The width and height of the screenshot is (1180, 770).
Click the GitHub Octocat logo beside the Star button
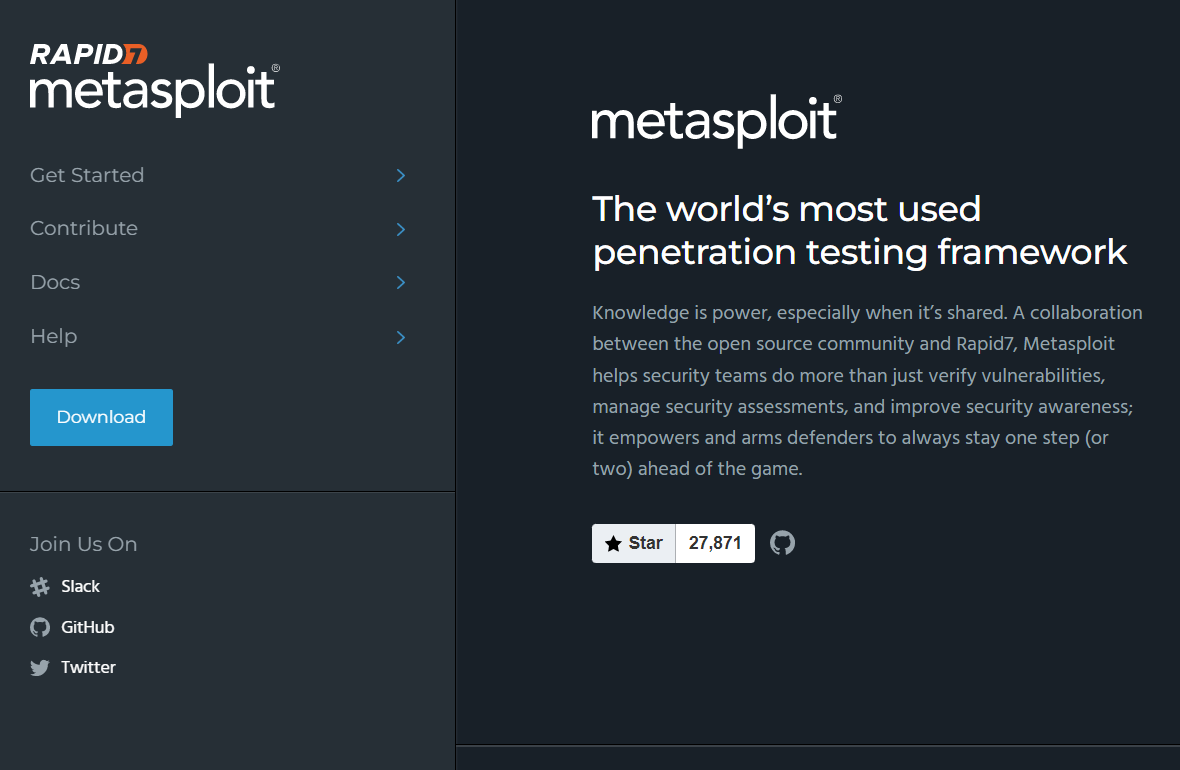782,542
